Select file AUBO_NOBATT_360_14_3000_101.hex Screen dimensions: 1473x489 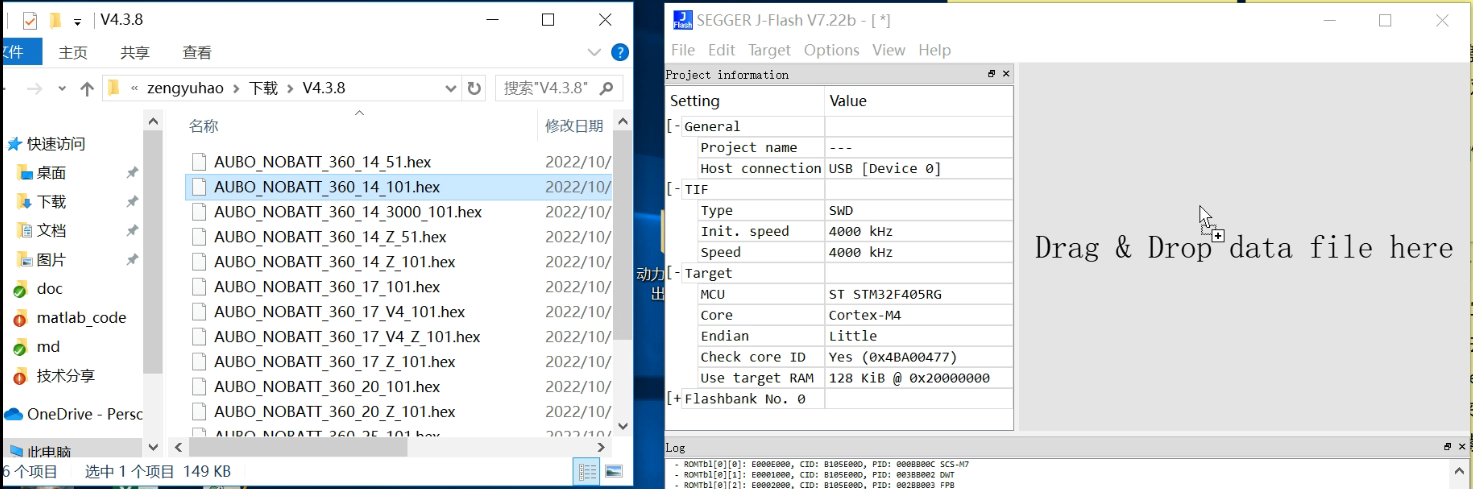point(347,212)
